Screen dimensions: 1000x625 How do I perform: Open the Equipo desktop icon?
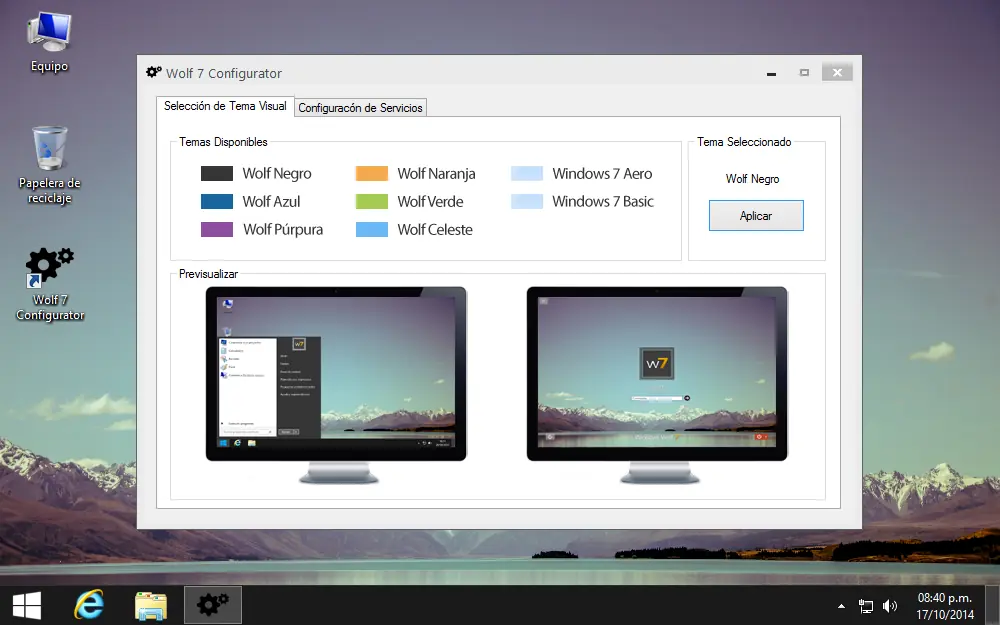(49, 42)
